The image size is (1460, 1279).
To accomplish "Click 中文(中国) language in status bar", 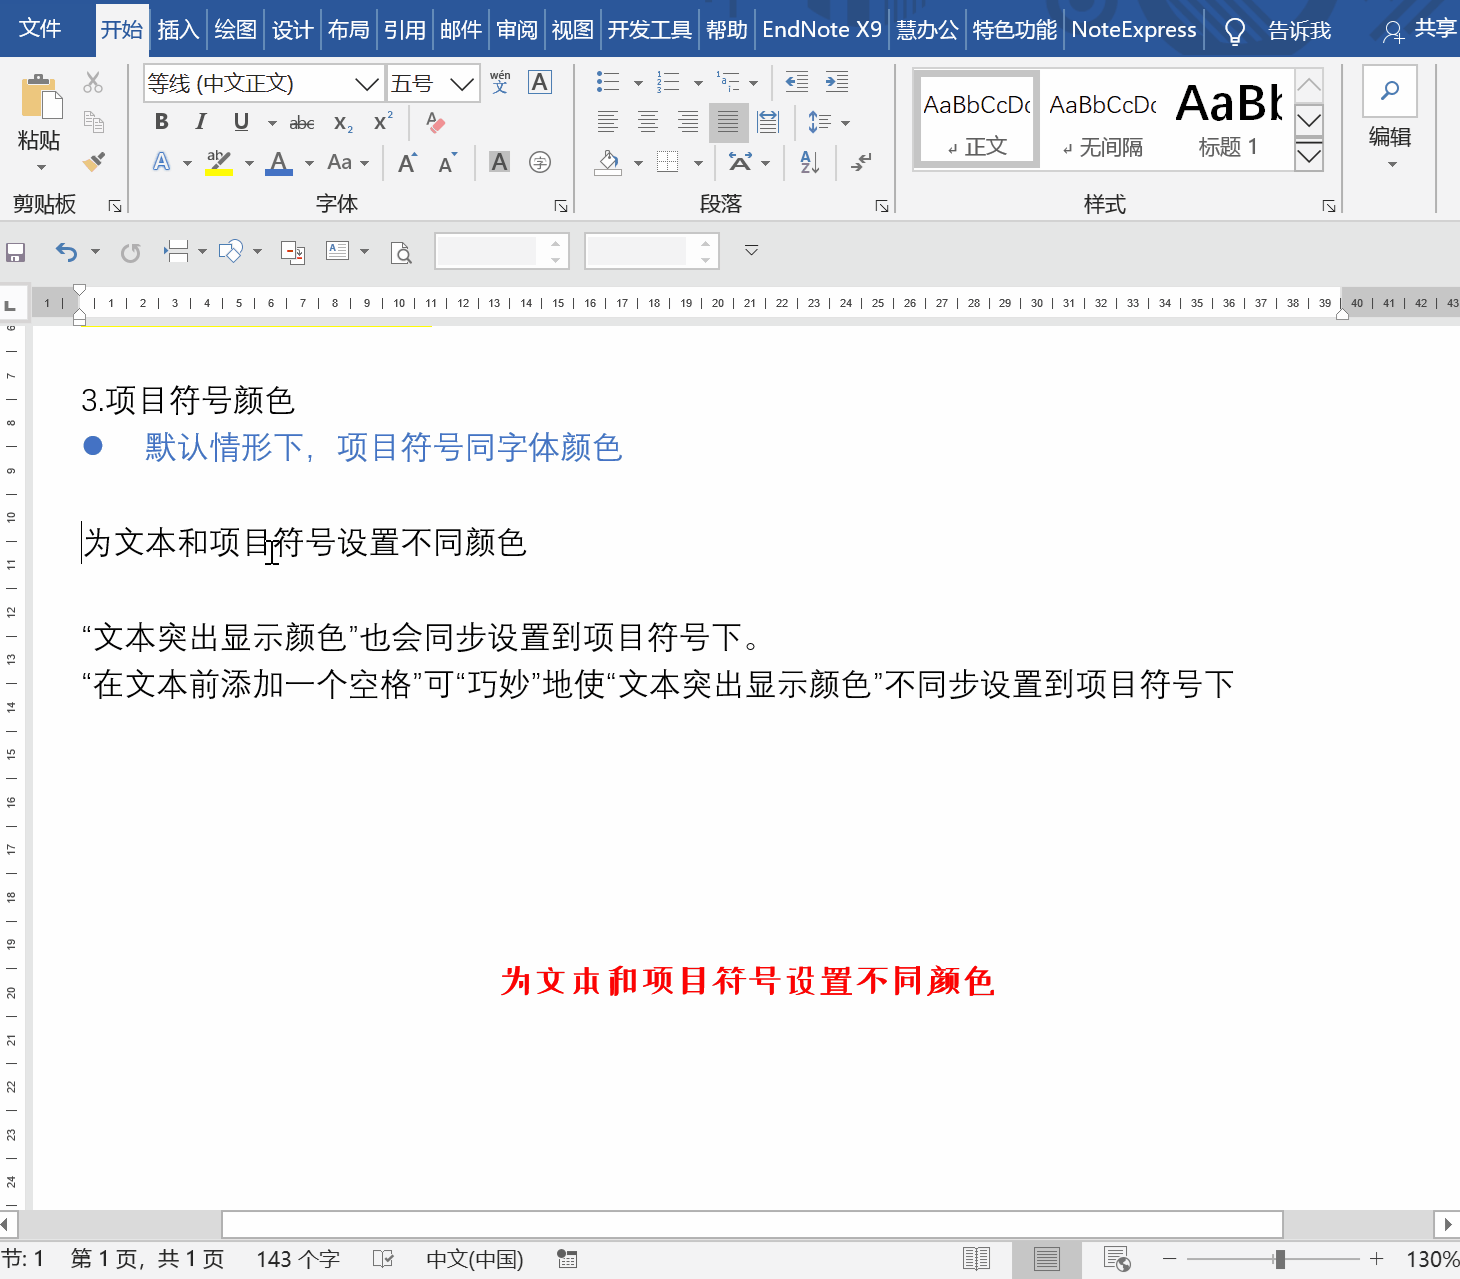I will pyautogui.click(x=475, y=1259).
